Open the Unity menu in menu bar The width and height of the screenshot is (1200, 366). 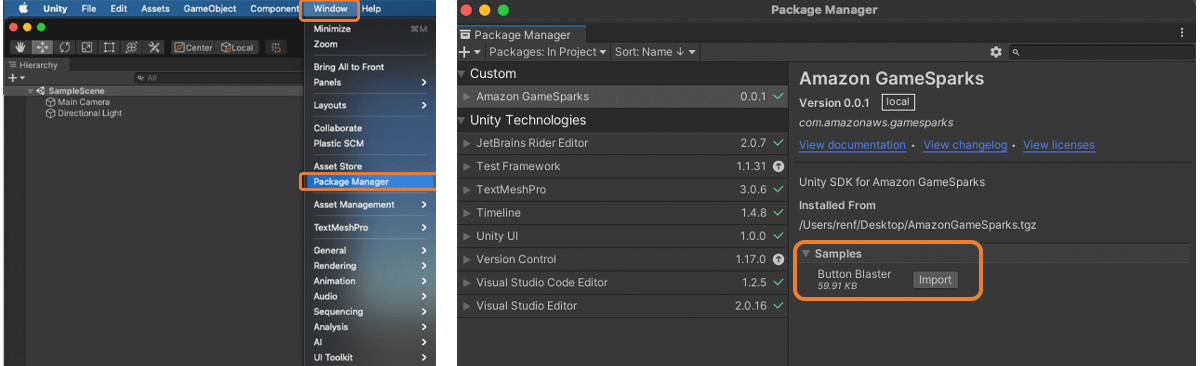pyautogui.click(x=55, y=9)
